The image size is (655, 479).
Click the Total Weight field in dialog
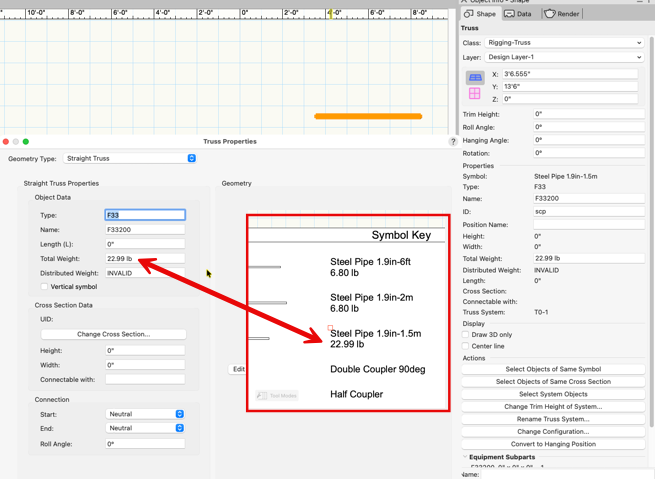[145, 258]
